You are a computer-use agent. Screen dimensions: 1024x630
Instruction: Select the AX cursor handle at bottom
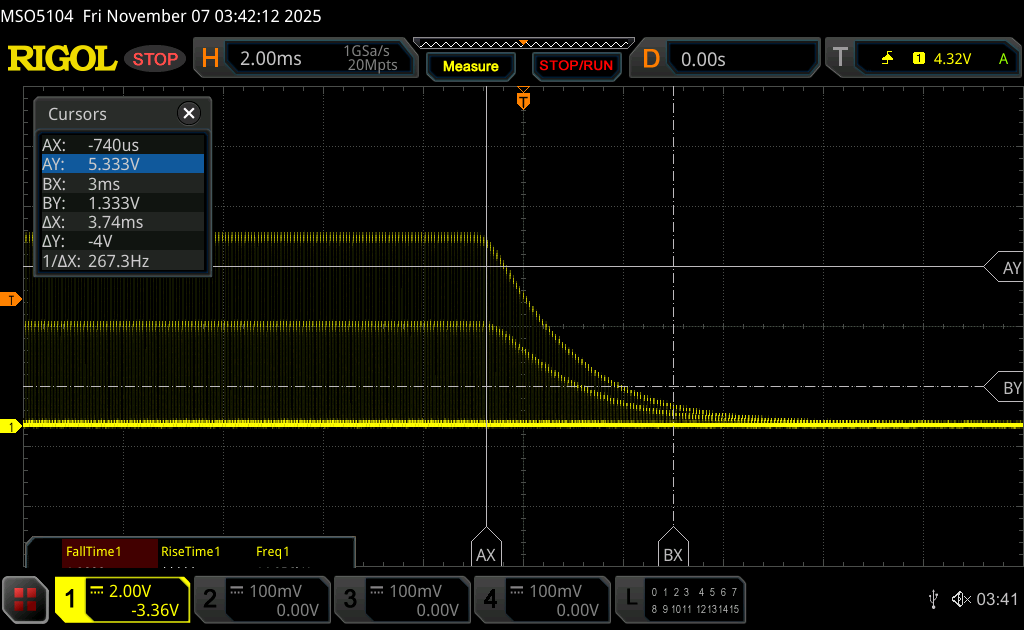(x=485, y=551)
